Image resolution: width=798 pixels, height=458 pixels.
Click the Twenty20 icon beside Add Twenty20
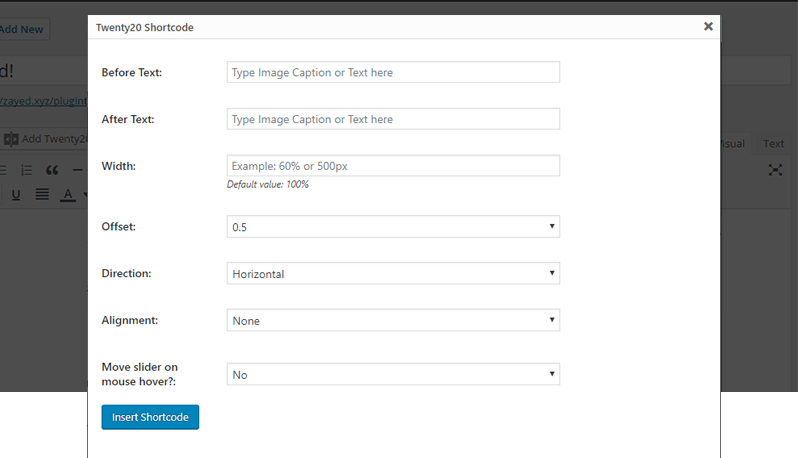click(11, 139)
